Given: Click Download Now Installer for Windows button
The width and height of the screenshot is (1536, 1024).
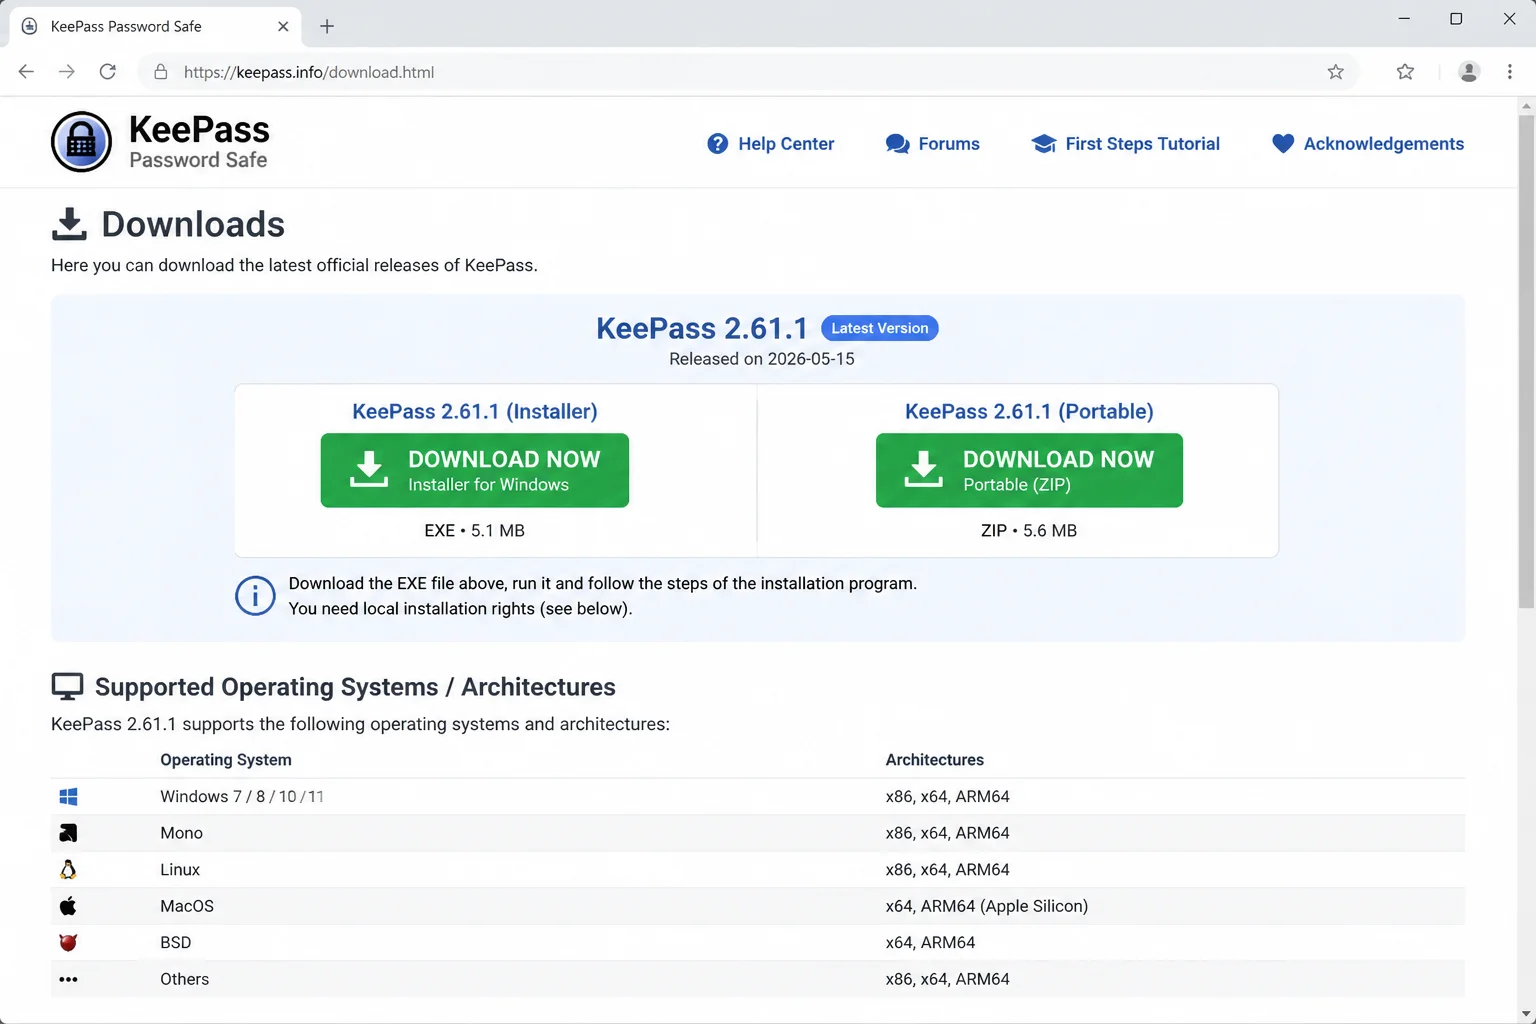Looking at the screenshot, I should [x=475, y=470].
